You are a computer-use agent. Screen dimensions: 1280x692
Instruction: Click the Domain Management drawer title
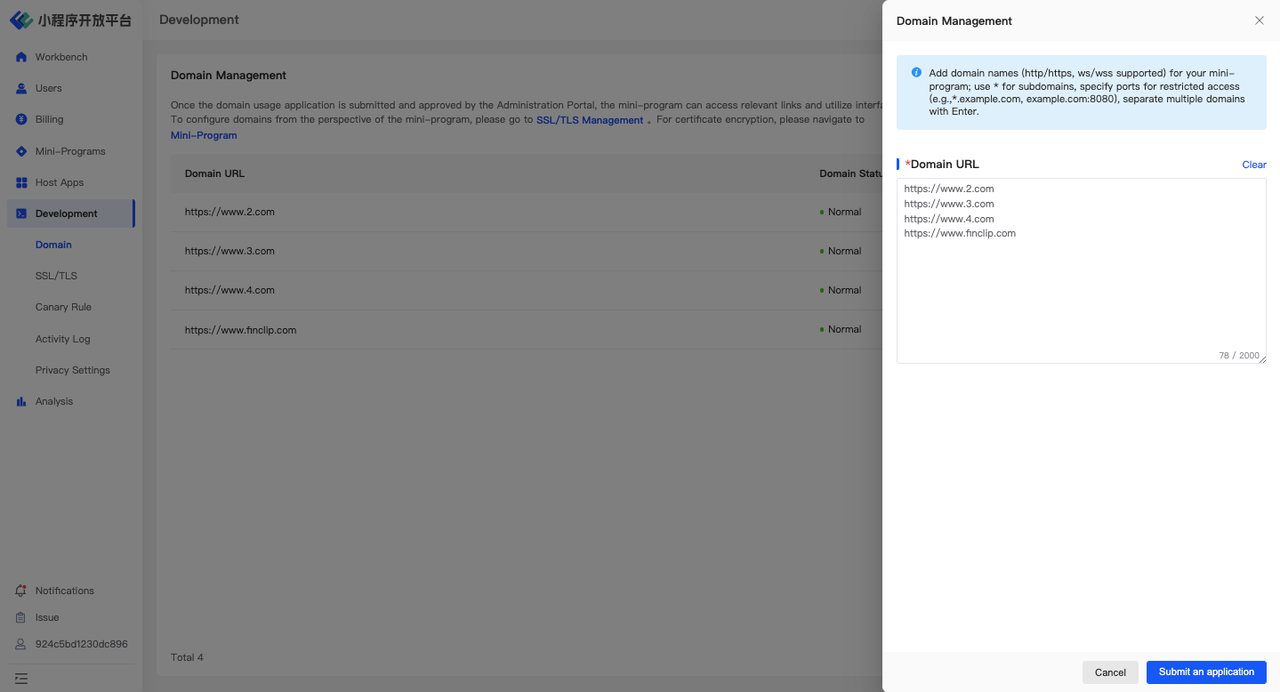pos(954,21)
